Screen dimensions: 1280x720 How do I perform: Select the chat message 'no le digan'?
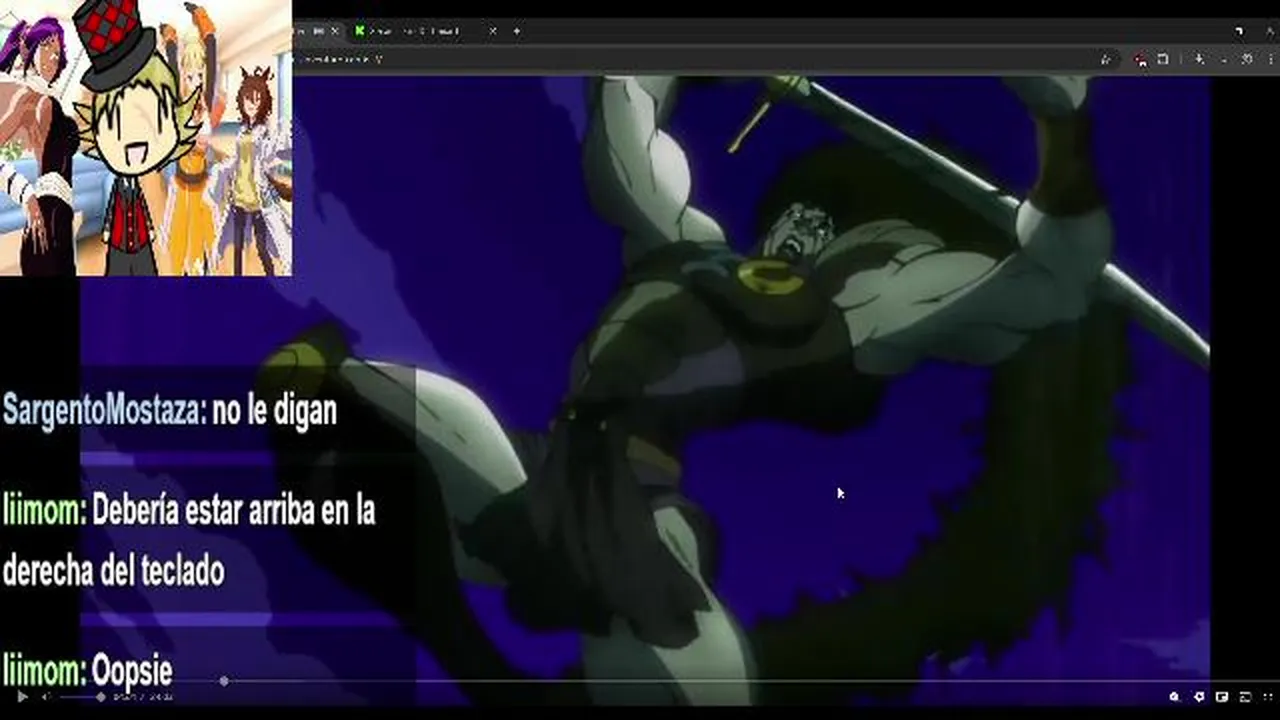tap(274, 409)
